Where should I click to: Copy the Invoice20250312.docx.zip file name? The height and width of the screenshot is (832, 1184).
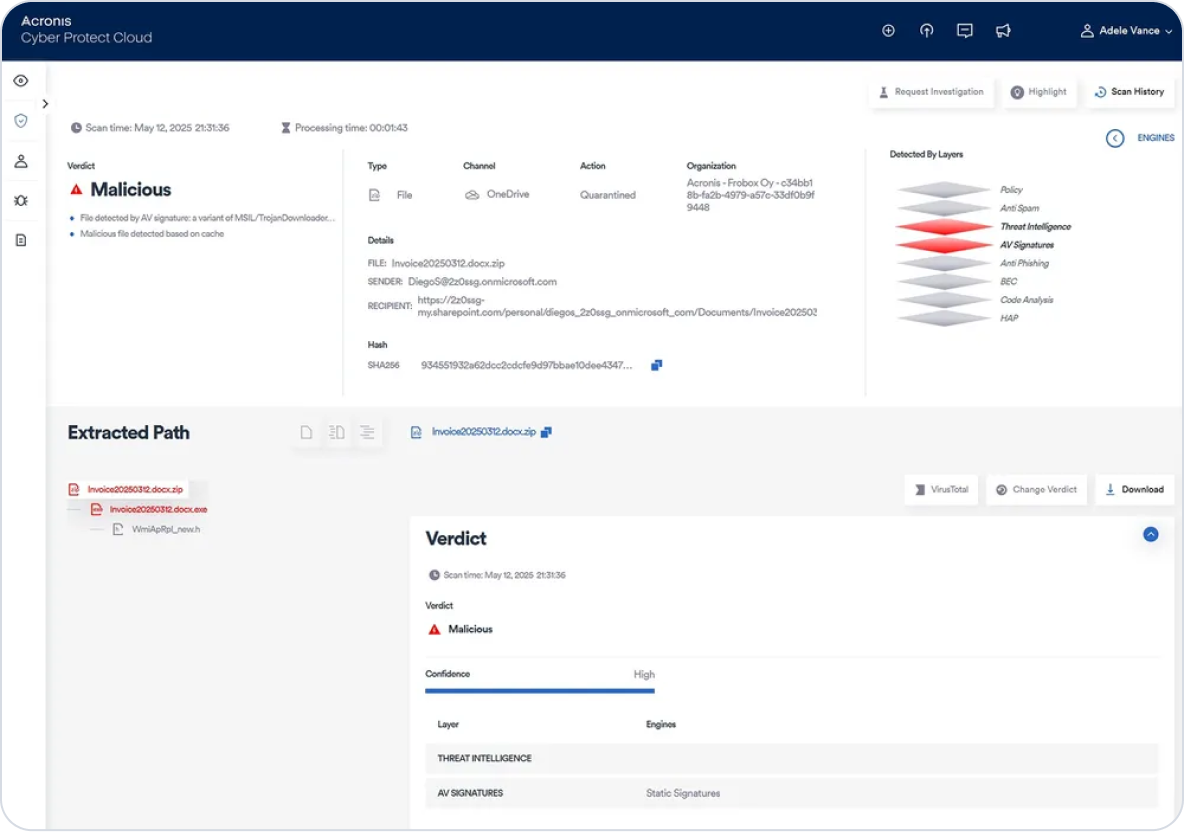pos(546,431)
